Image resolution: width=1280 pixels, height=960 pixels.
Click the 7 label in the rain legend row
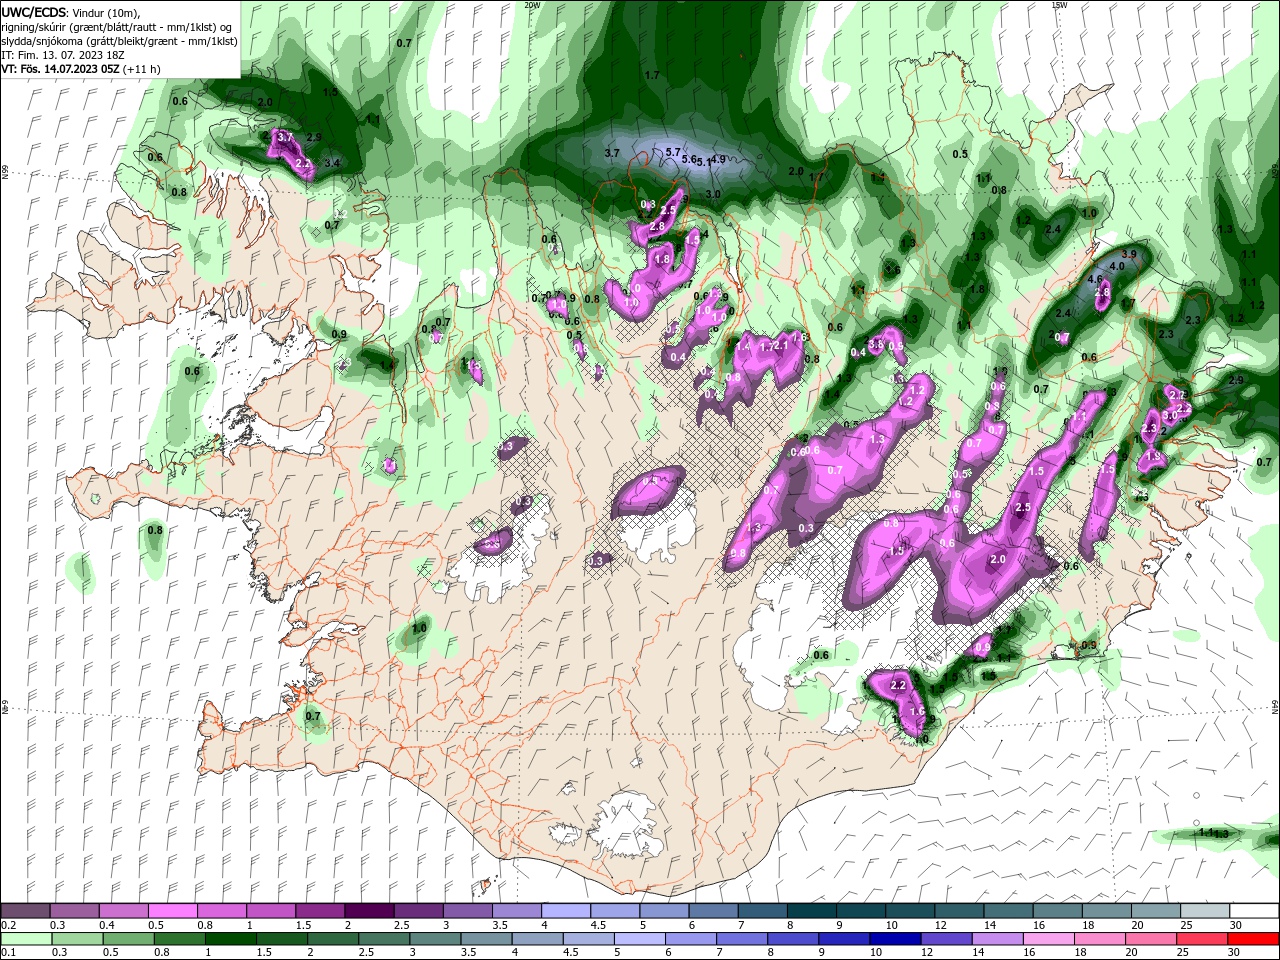tap(718, 954)
